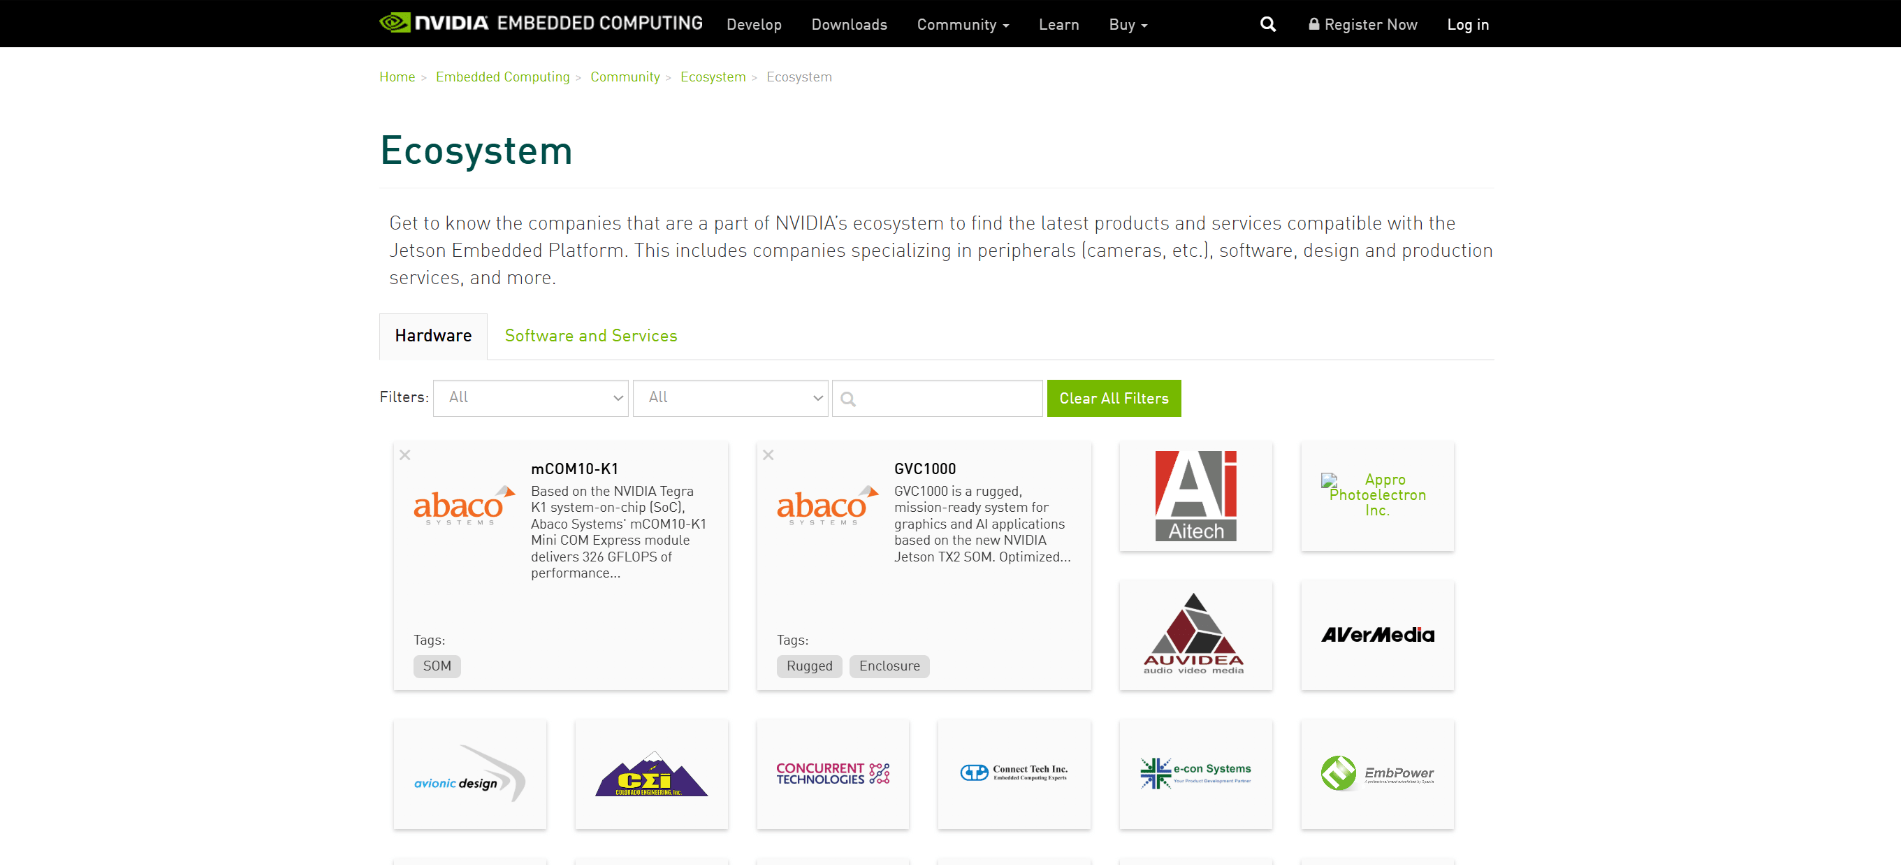Open the Colorado Engineering CEI tile
The image size is (1901, 865).
[x=652, y=774]
